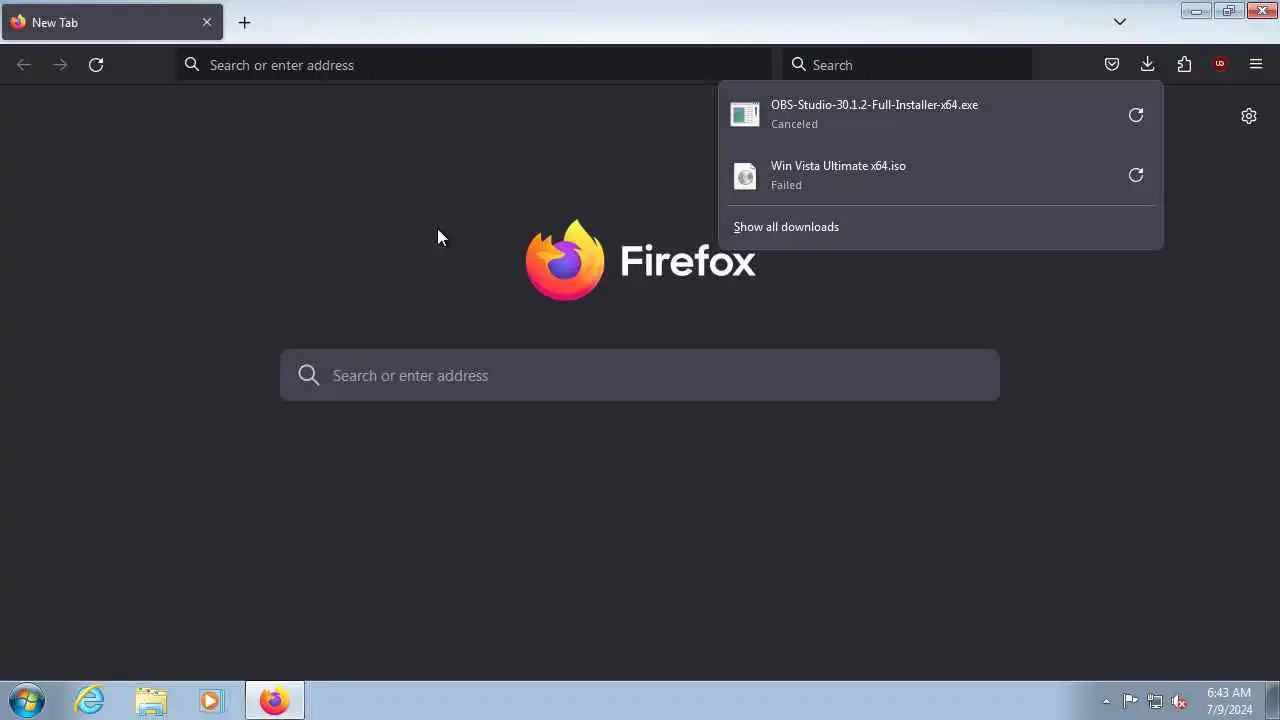Open the taskbar clock and date

[1229, 700]
